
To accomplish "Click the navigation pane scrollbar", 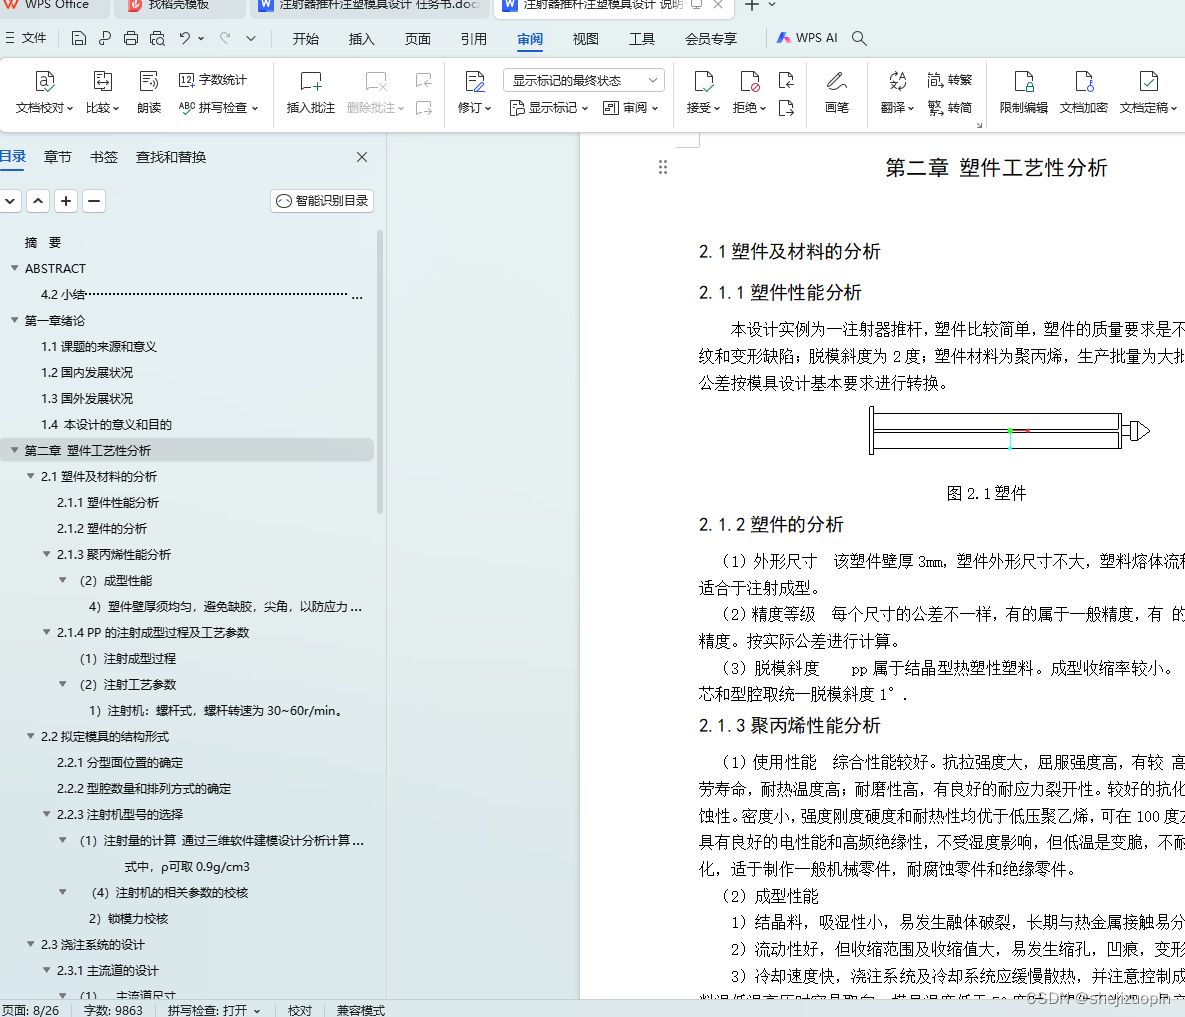I will (x=379, y=372).
